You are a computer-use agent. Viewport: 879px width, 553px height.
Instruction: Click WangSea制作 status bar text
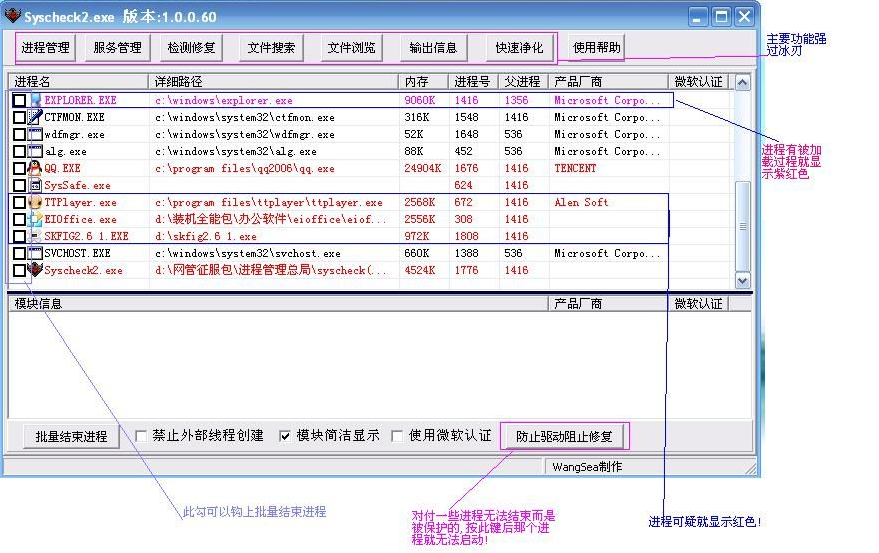coord(587,467)
